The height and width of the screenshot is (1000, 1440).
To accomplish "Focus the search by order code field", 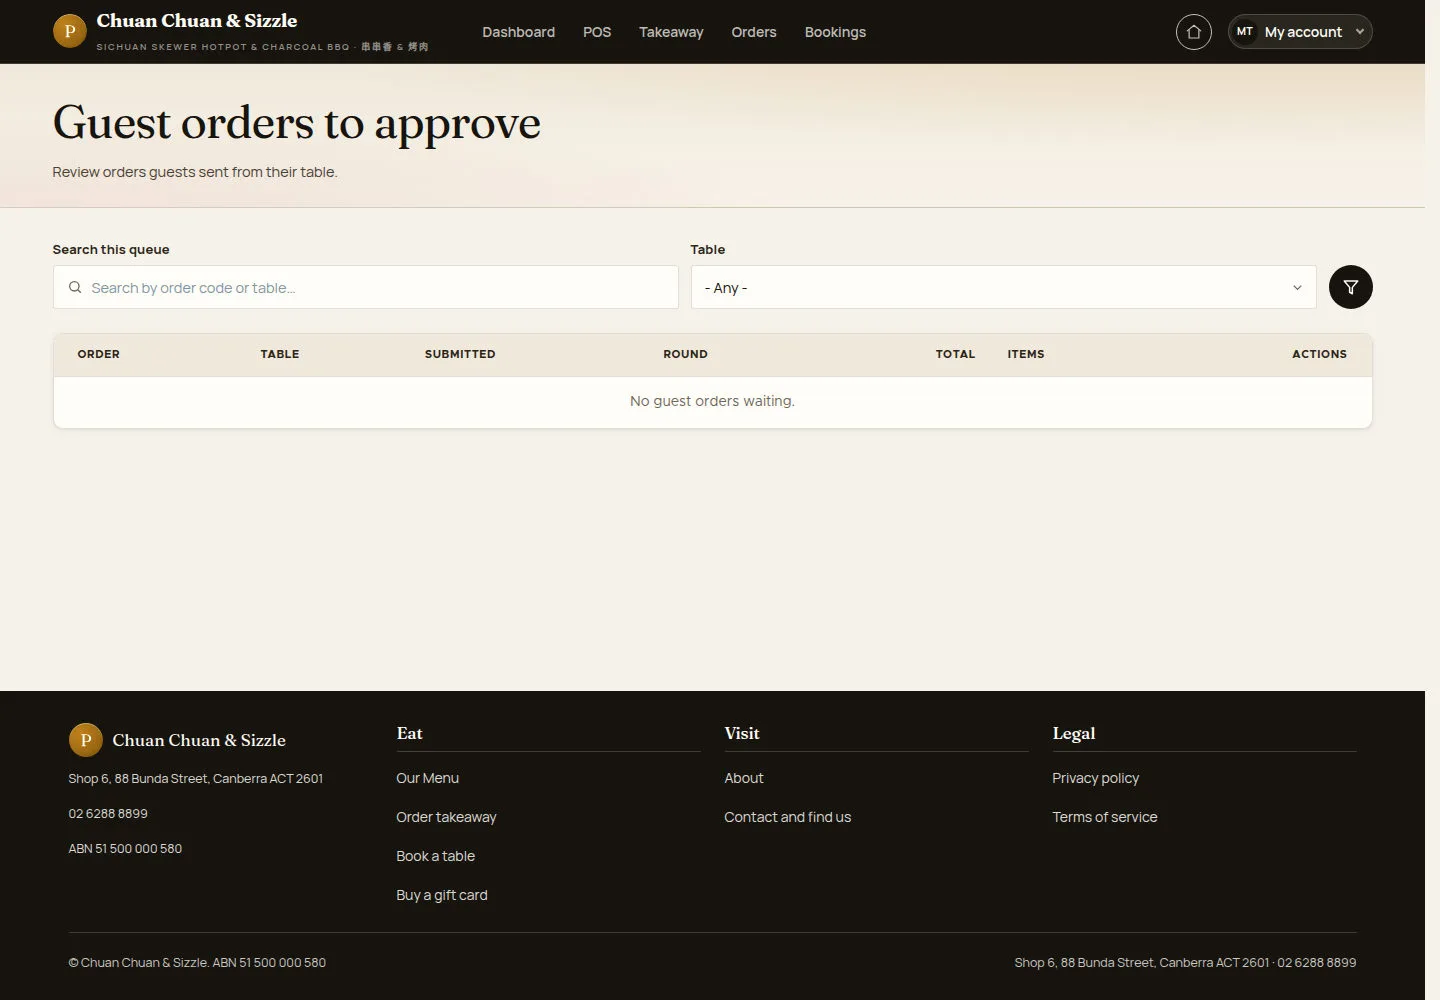I will point(366,287).
